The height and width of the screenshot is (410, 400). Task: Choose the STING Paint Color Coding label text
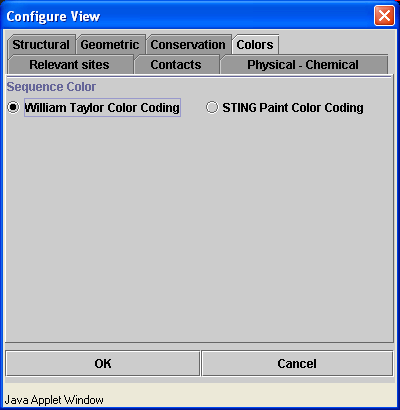tap(293, 107)
